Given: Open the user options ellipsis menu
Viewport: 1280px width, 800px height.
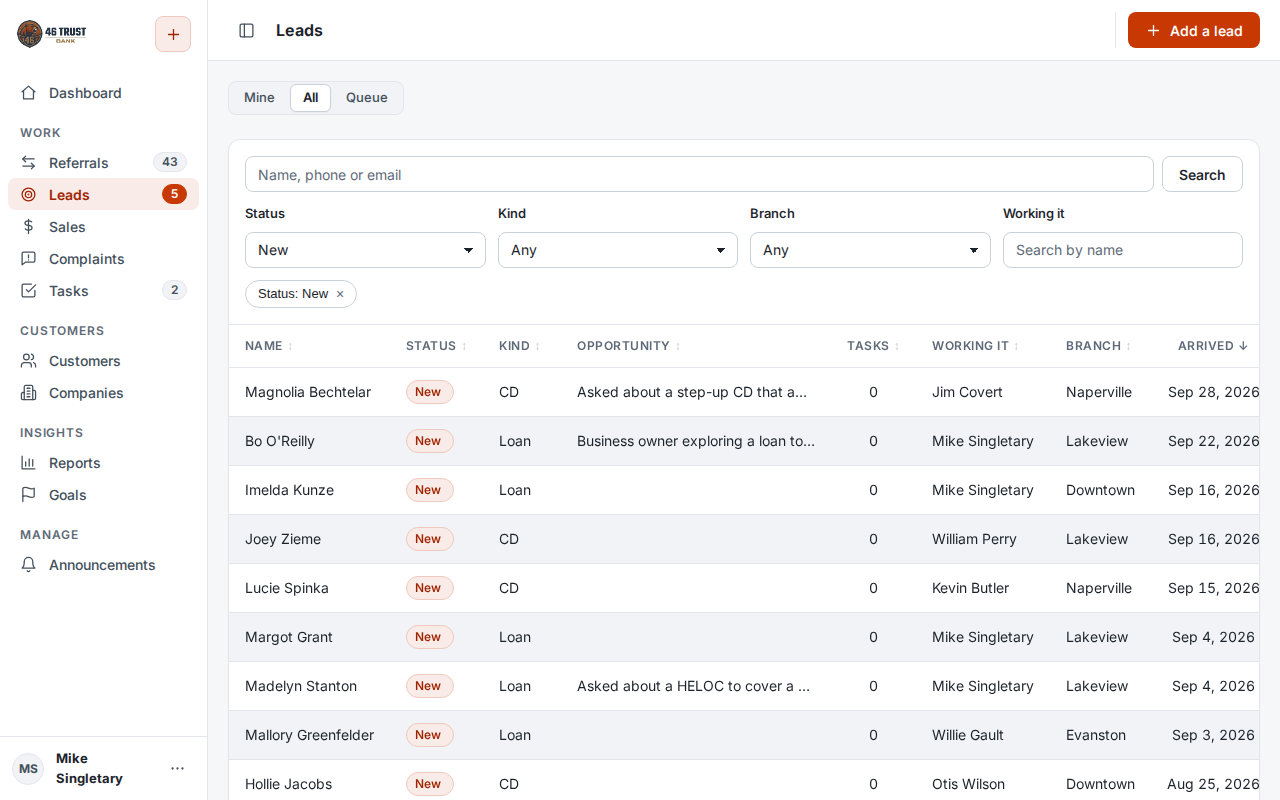Looking at the screenshot, I should tap(177, 768).
